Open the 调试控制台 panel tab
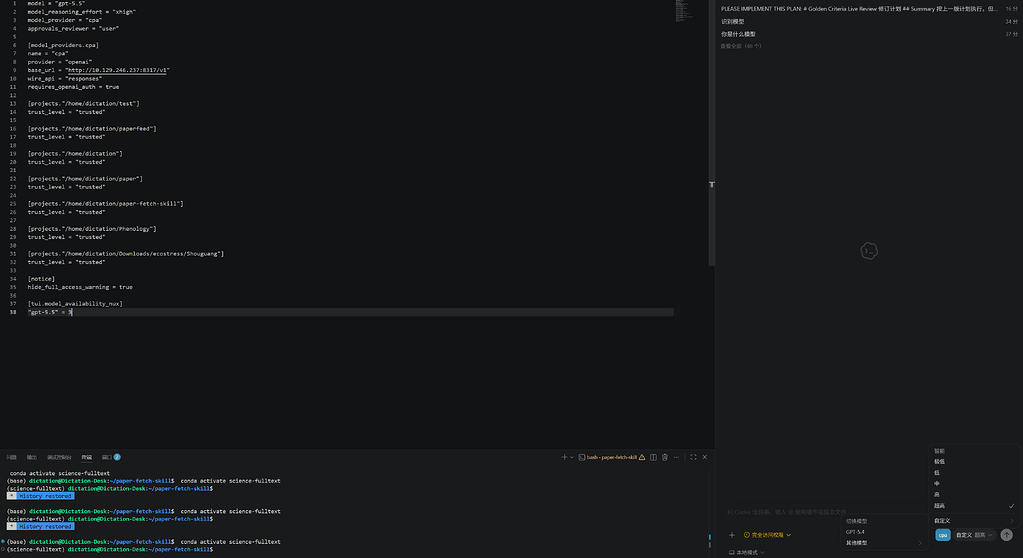The image size is (1023, 558). coord(59,457)
